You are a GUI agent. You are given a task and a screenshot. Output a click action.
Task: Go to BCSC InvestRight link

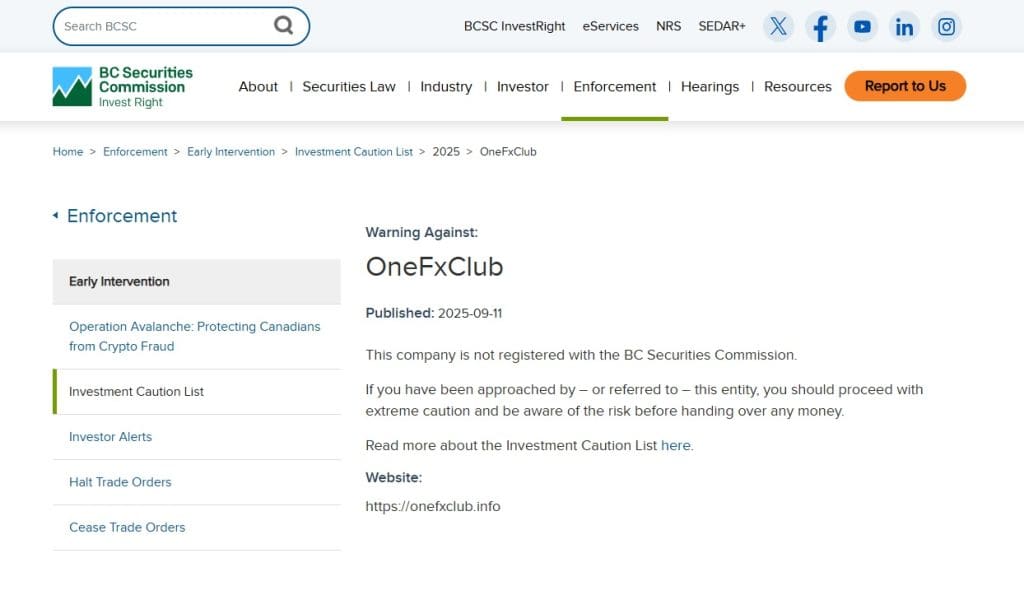pos(514,27)
